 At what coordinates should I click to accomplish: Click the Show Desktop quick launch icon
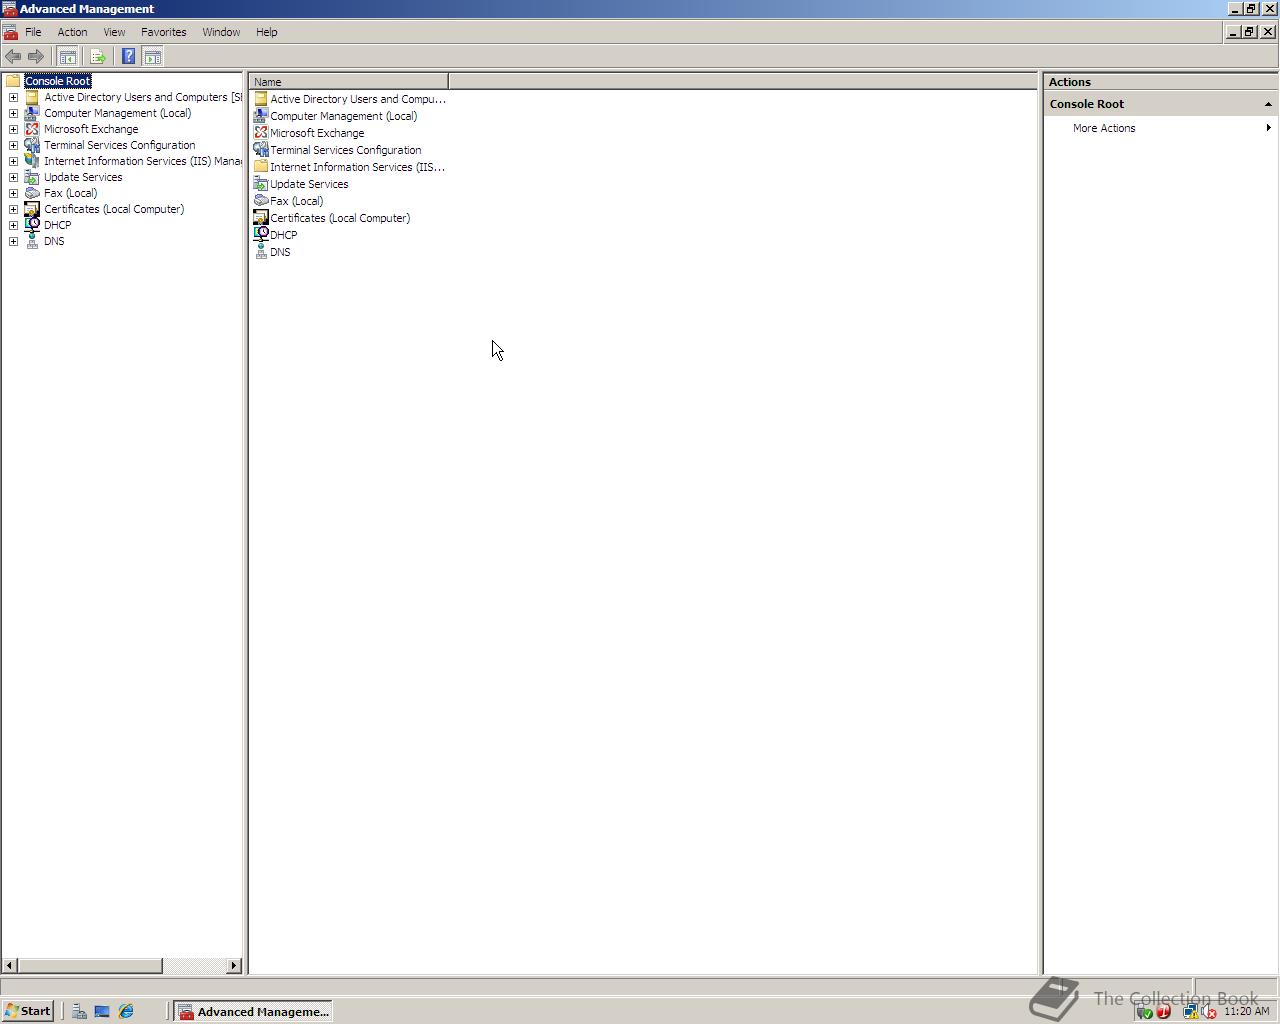[102, 1011]
